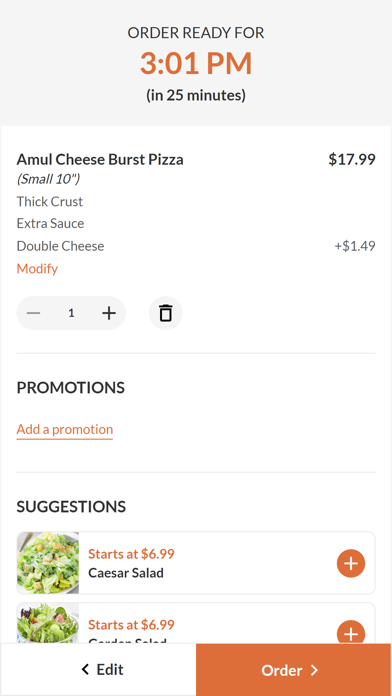This screenshot has width=392, height=696.
Task: Add Caesar Salad with orange plus icon
Action: pyautogui.click(x=351, y=563)
